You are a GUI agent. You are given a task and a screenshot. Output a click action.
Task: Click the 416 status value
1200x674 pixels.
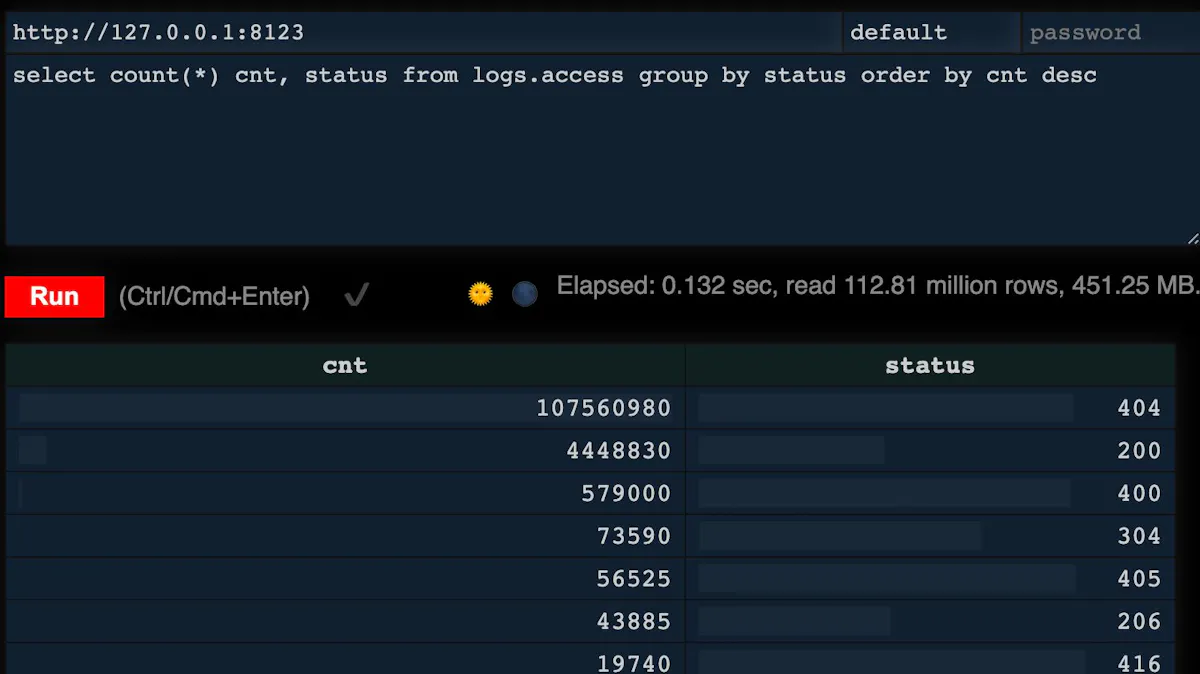1139,662
